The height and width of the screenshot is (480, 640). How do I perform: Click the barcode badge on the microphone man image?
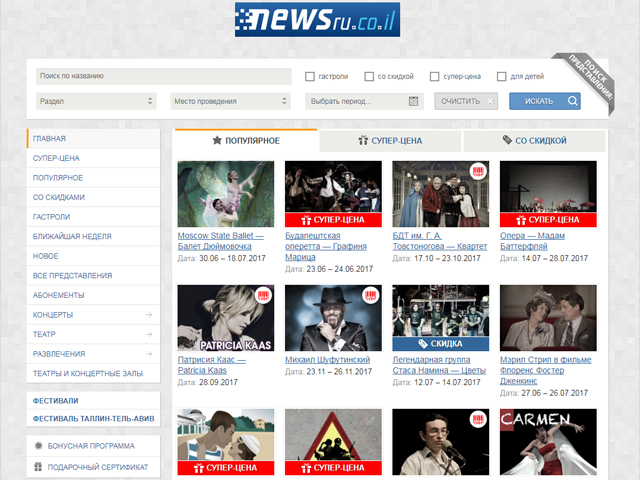(478, 420)
